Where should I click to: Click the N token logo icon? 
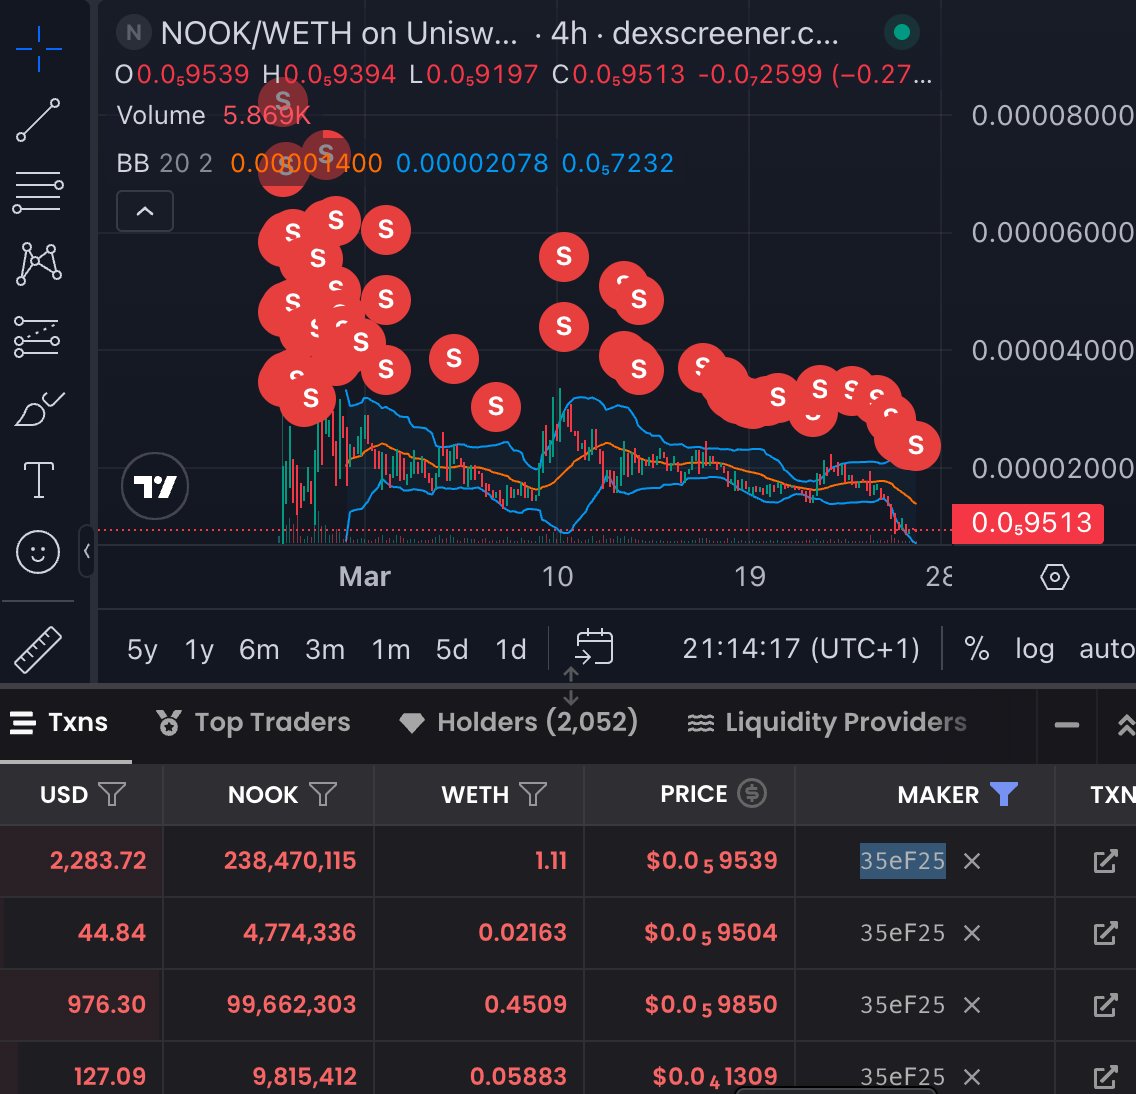(133, 33)
